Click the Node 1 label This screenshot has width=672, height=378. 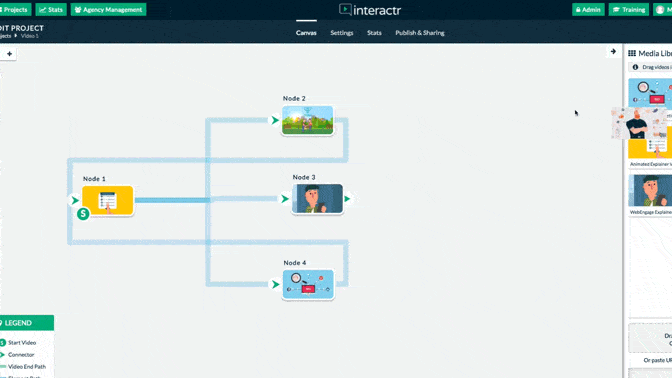tap(94, 179)
